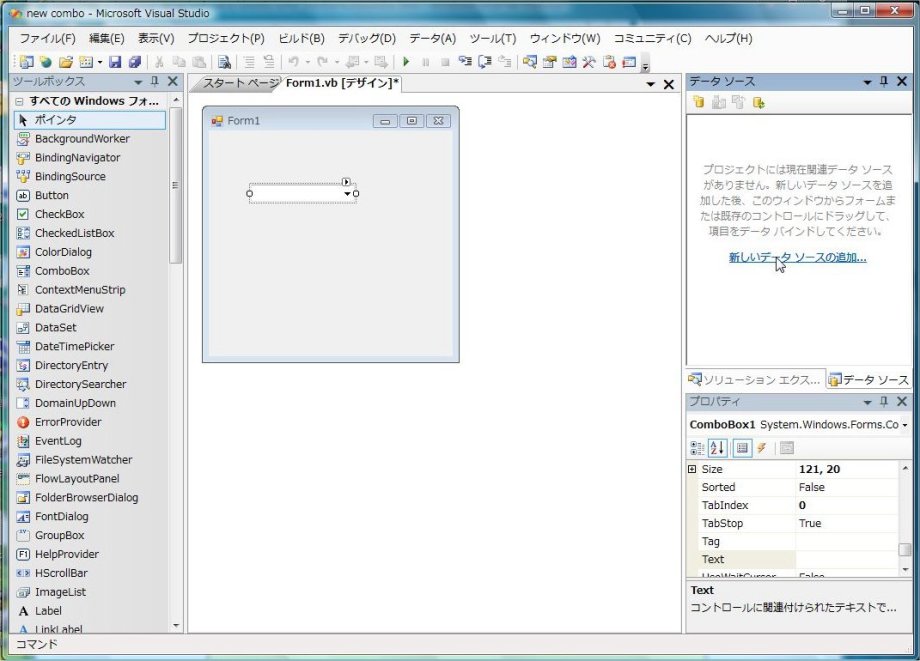This screenshot has height=661, width=920.
Task: Click the Add New Item toolbar icon
Action: pyautogui.click(x=86, y=62)
